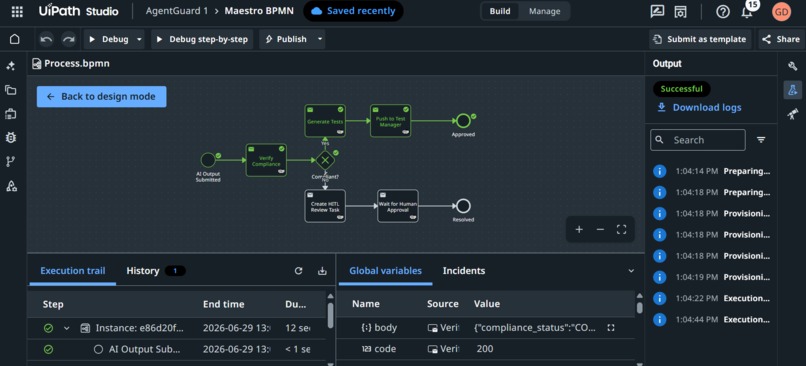Click the Publish button

pyautogui.click(x=286, y=40)
